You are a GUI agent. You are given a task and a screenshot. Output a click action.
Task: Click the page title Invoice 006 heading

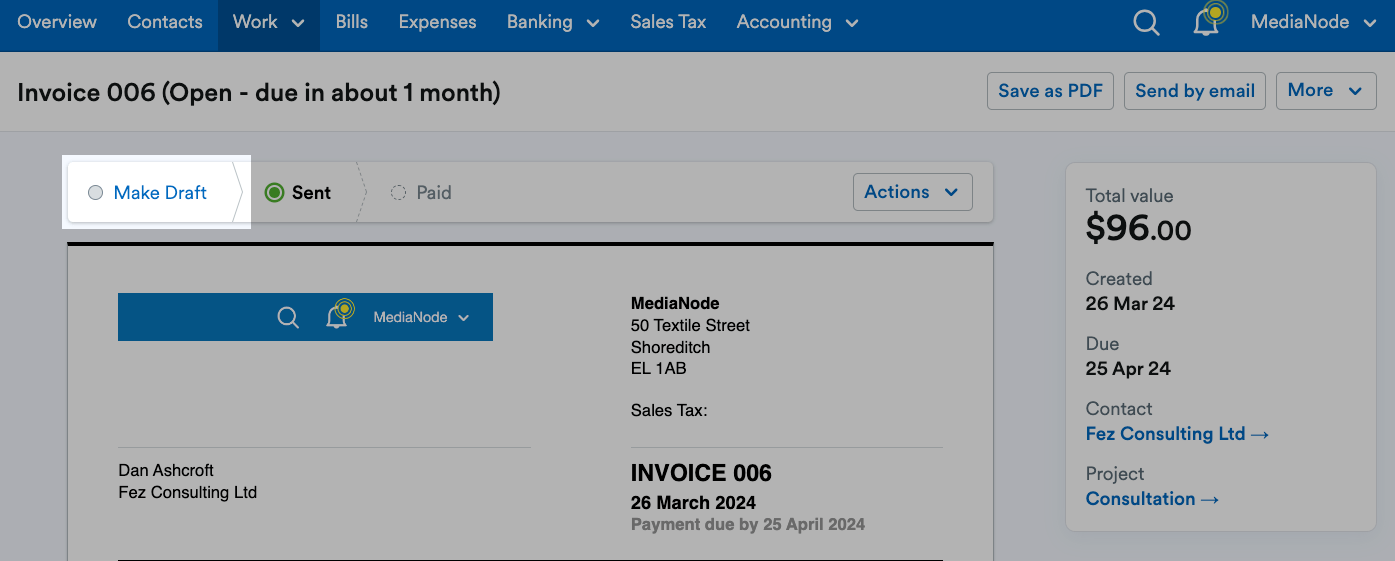(x=259, y=93)
